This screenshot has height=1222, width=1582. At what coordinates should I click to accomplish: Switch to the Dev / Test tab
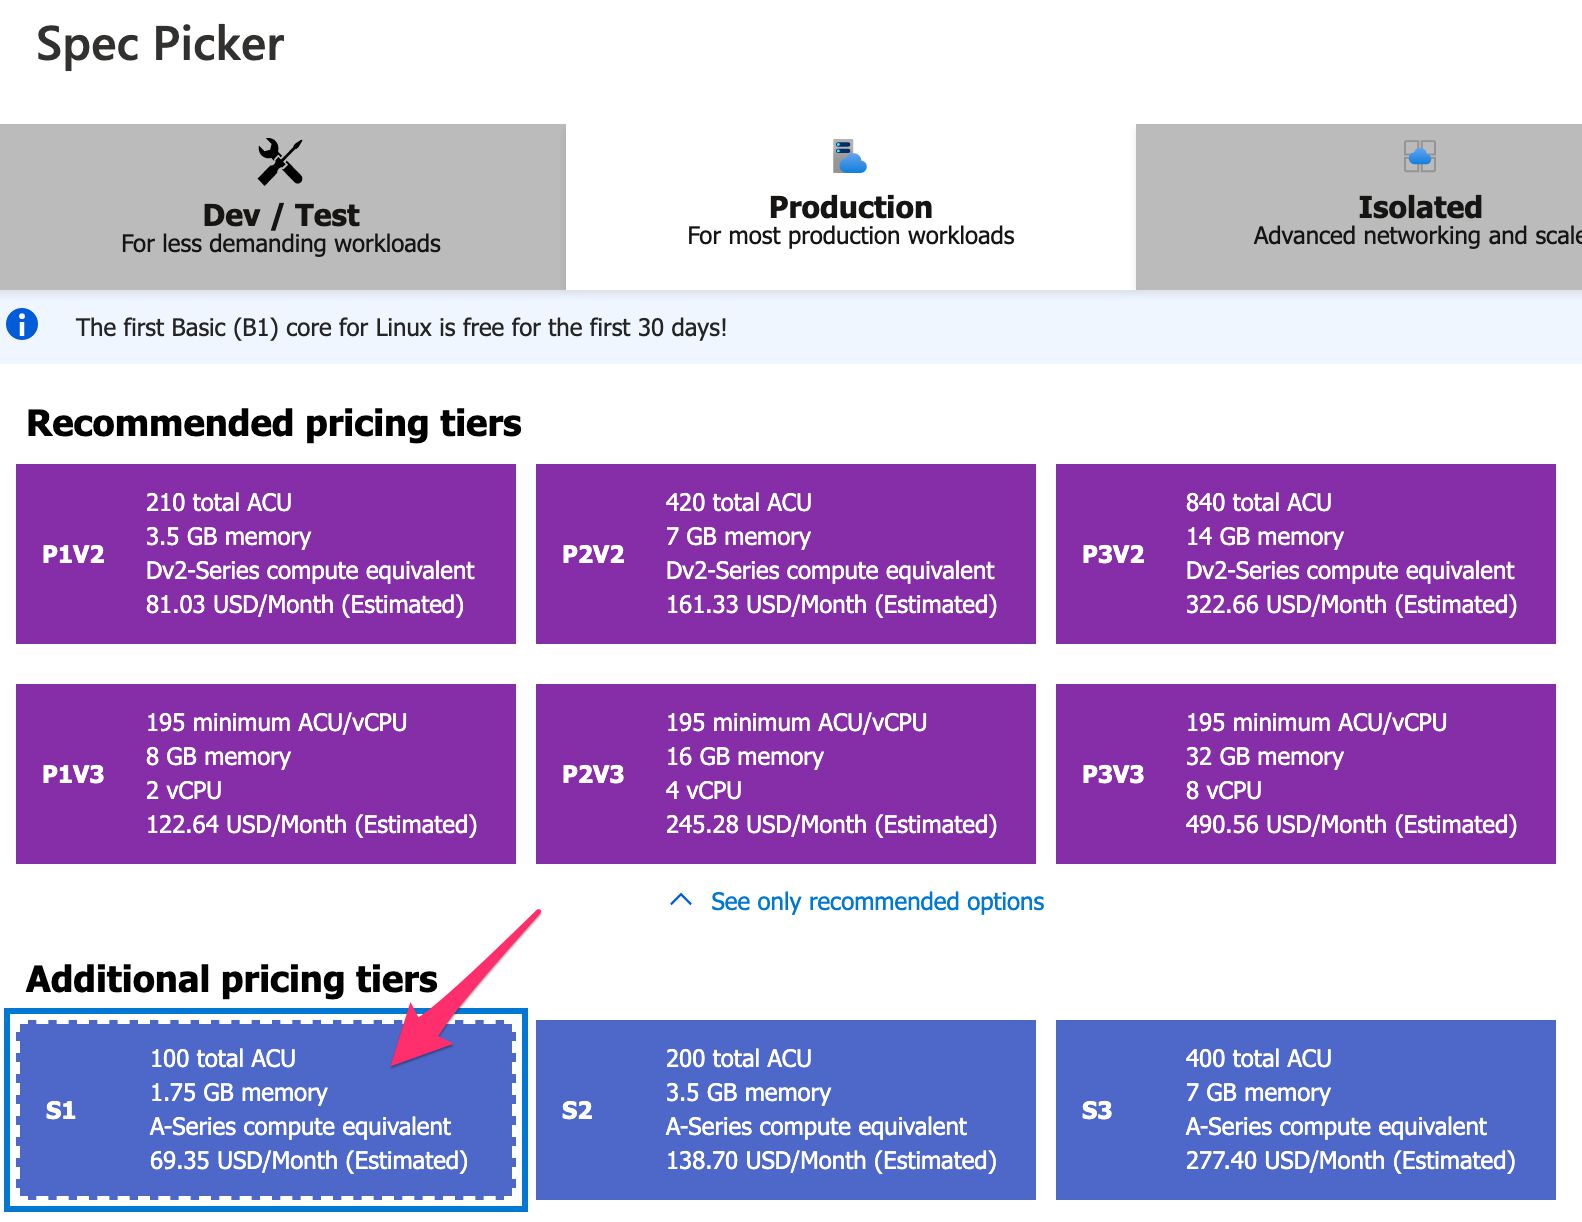tap(283, 207)
